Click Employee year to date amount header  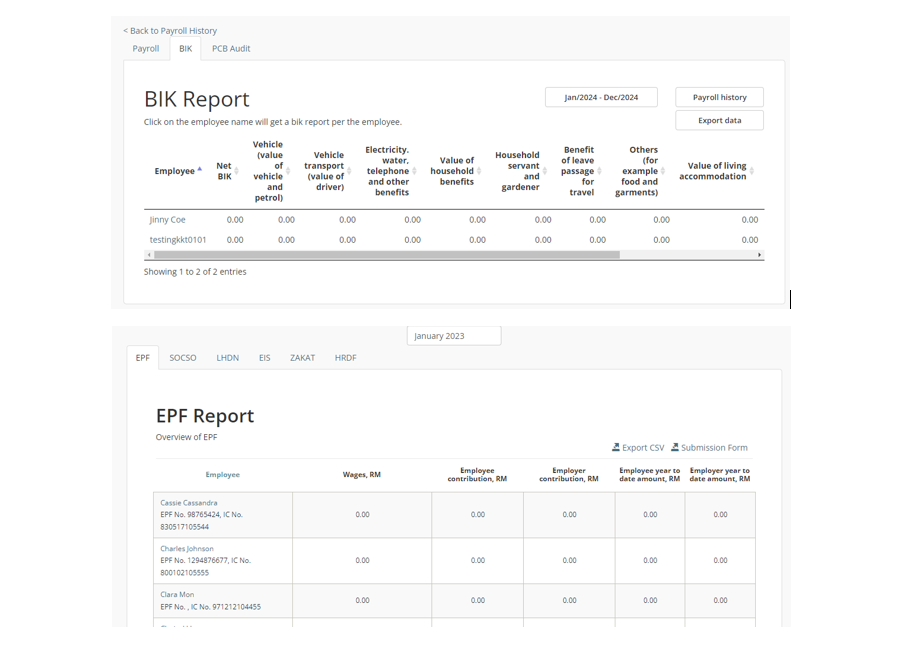(x=650, y=475)
